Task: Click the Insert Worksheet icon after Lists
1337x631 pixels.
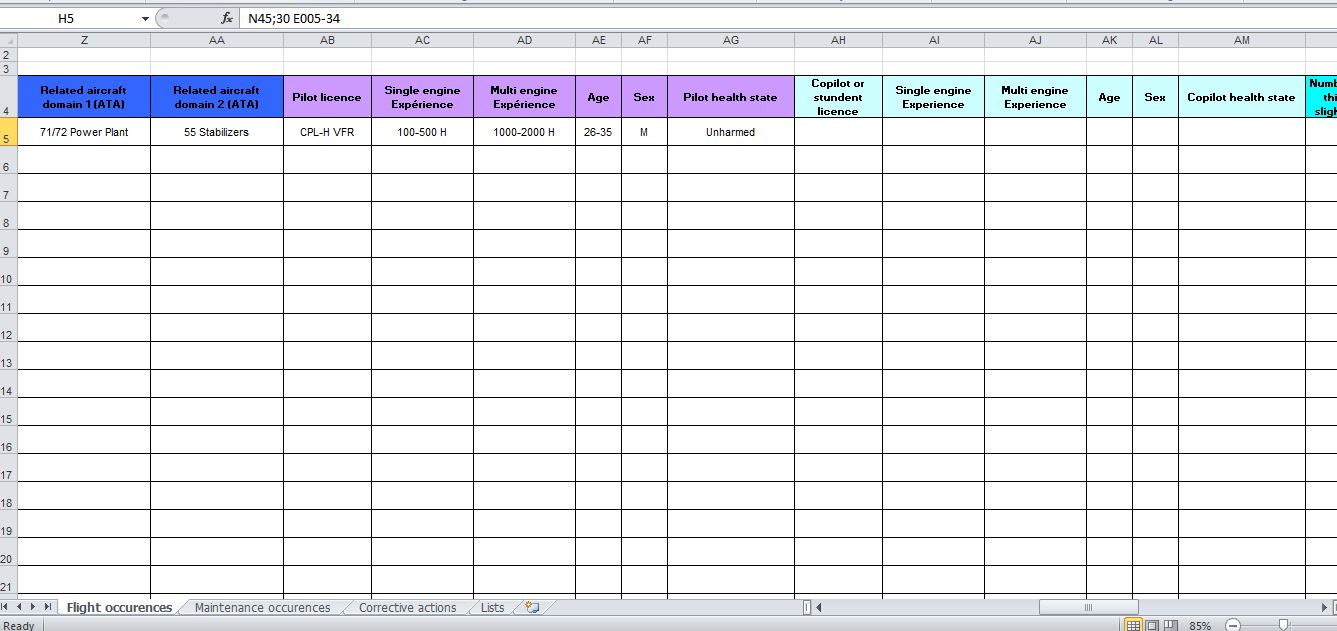Action: point(532,607)
